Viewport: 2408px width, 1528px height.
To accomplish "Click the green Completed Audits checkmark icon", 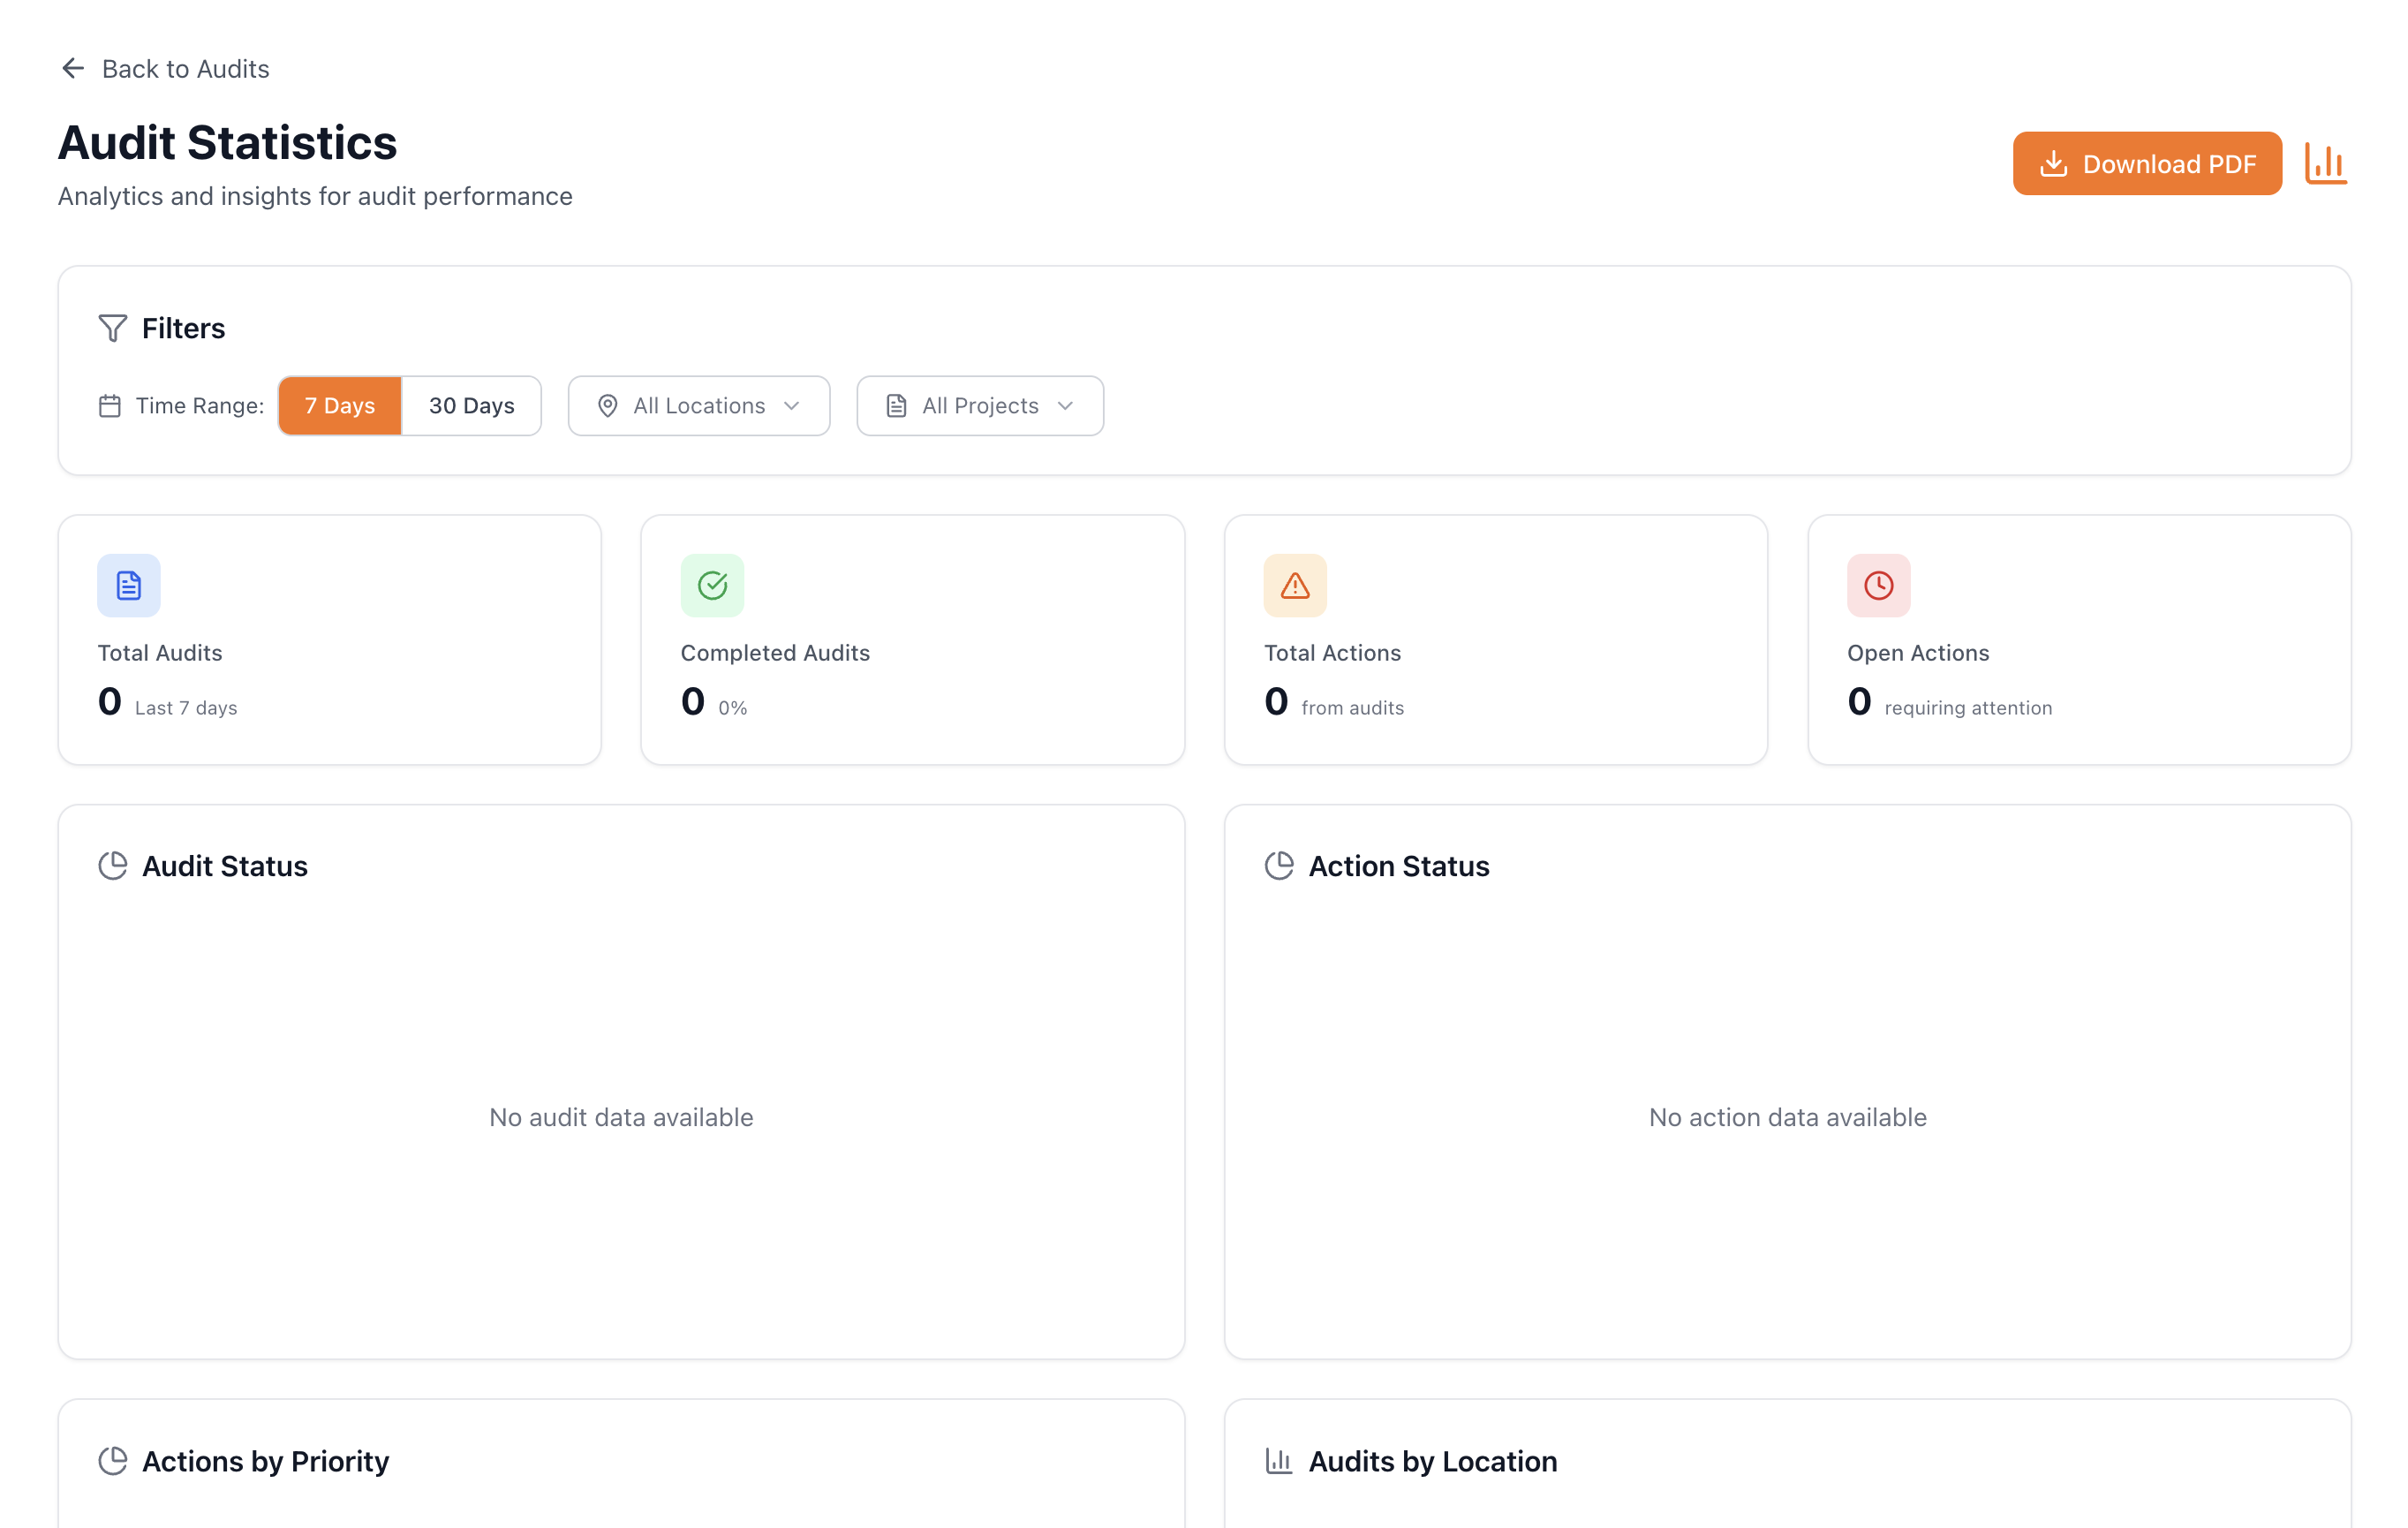I will point(712,585).
